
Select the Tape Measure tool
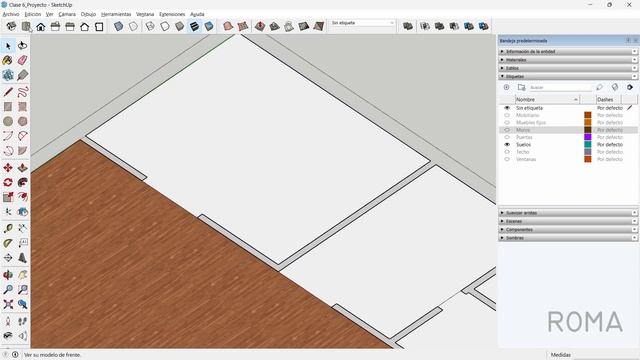8,228
